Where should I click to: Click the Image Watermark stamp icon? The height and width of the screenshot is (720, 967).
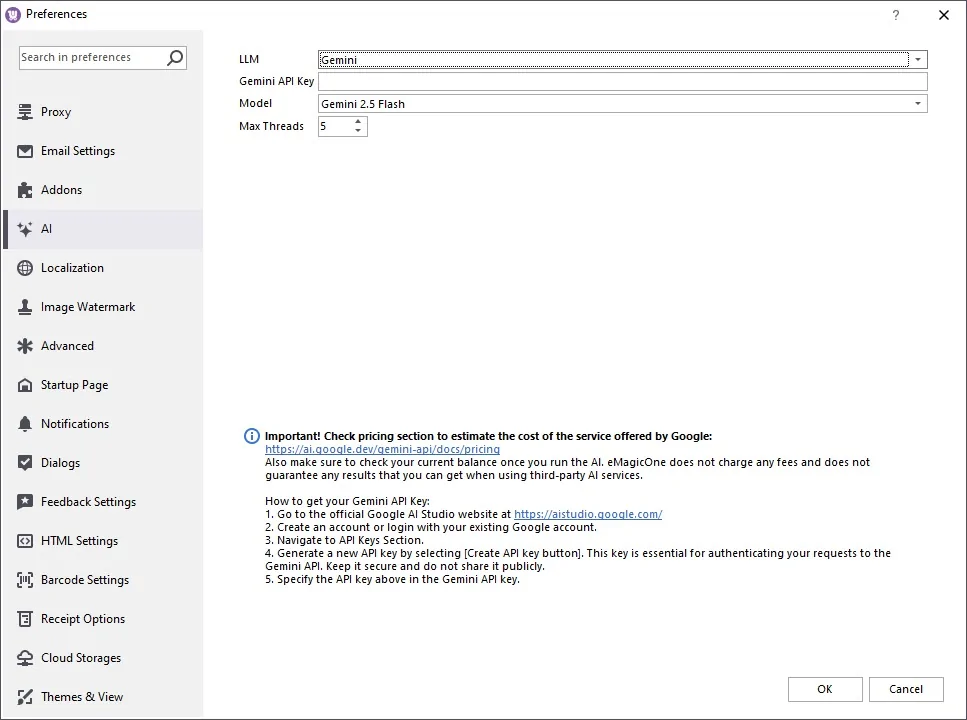(x=25, y=307)
